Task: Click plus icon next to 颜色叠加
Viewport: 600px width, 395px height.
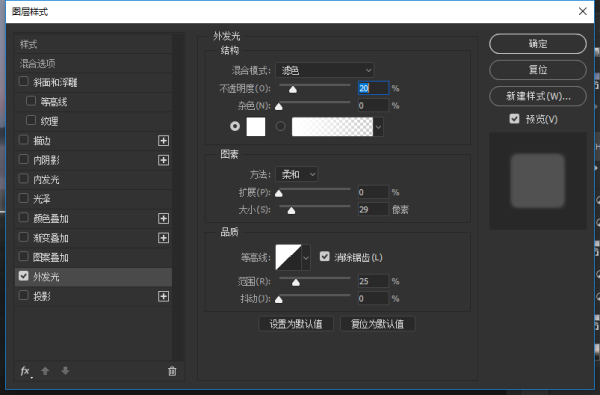Action: click(163, 219)
